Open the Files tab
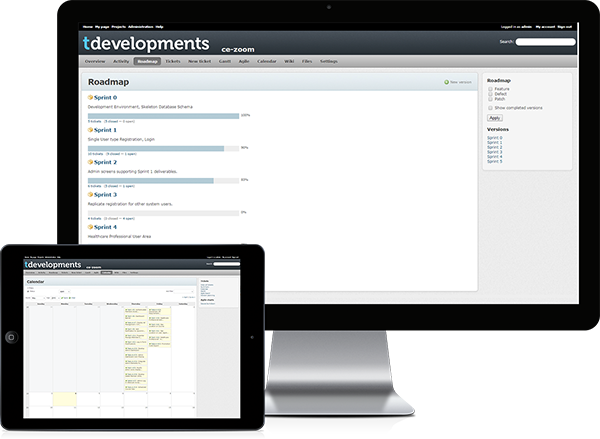 coord(307,61)
